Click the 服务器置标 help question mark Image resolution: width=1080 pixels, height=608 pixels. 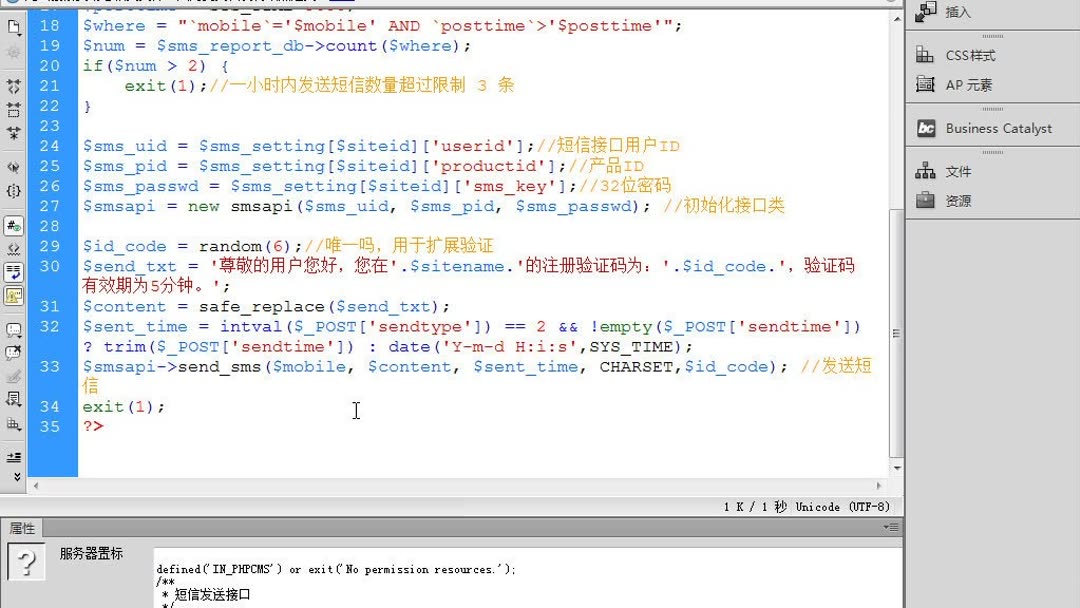25,562
